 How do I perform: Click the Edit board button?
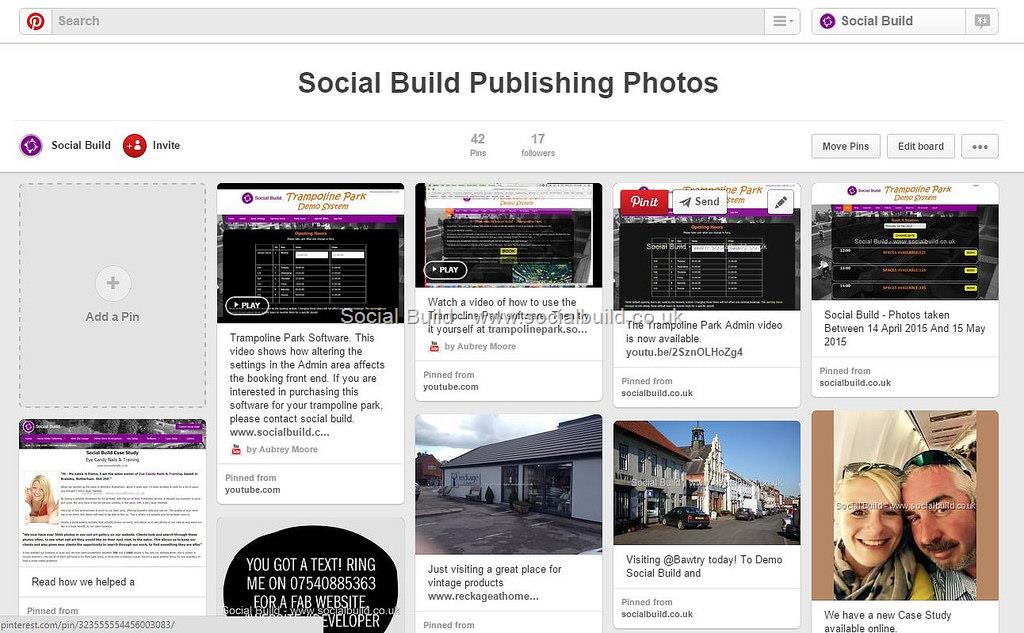point(920,146)
